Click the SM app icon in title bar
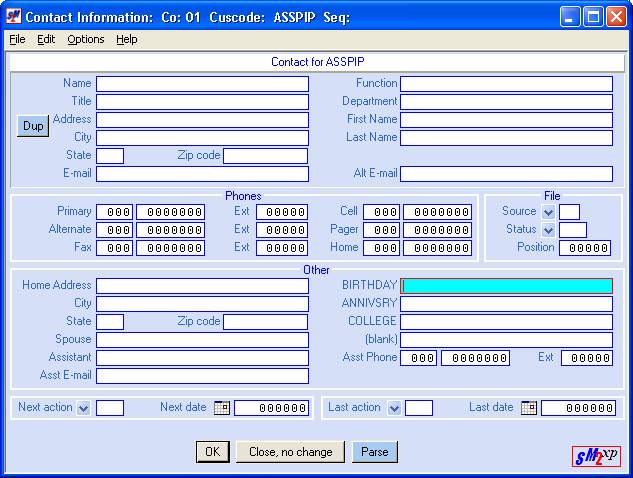This screenshot has height=478, width=633. click(x=13, y=17)
